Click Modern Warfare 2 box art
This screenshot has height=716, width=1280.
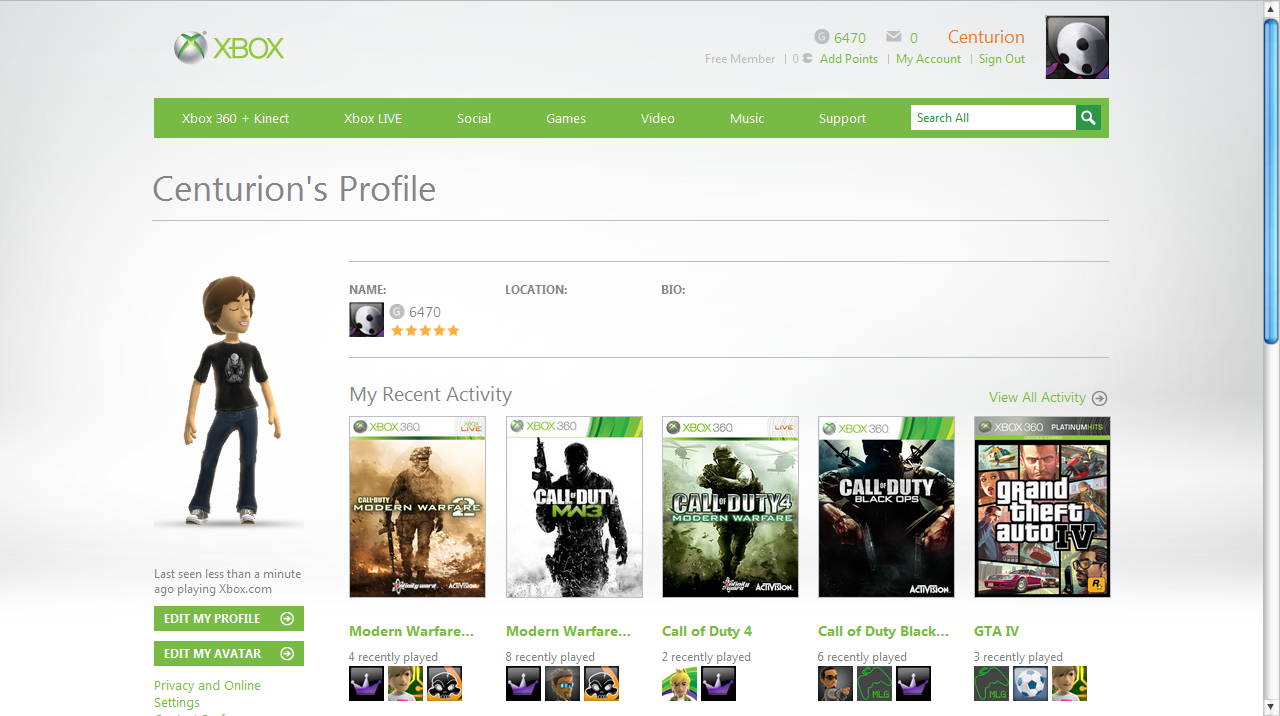click(417, 507)
